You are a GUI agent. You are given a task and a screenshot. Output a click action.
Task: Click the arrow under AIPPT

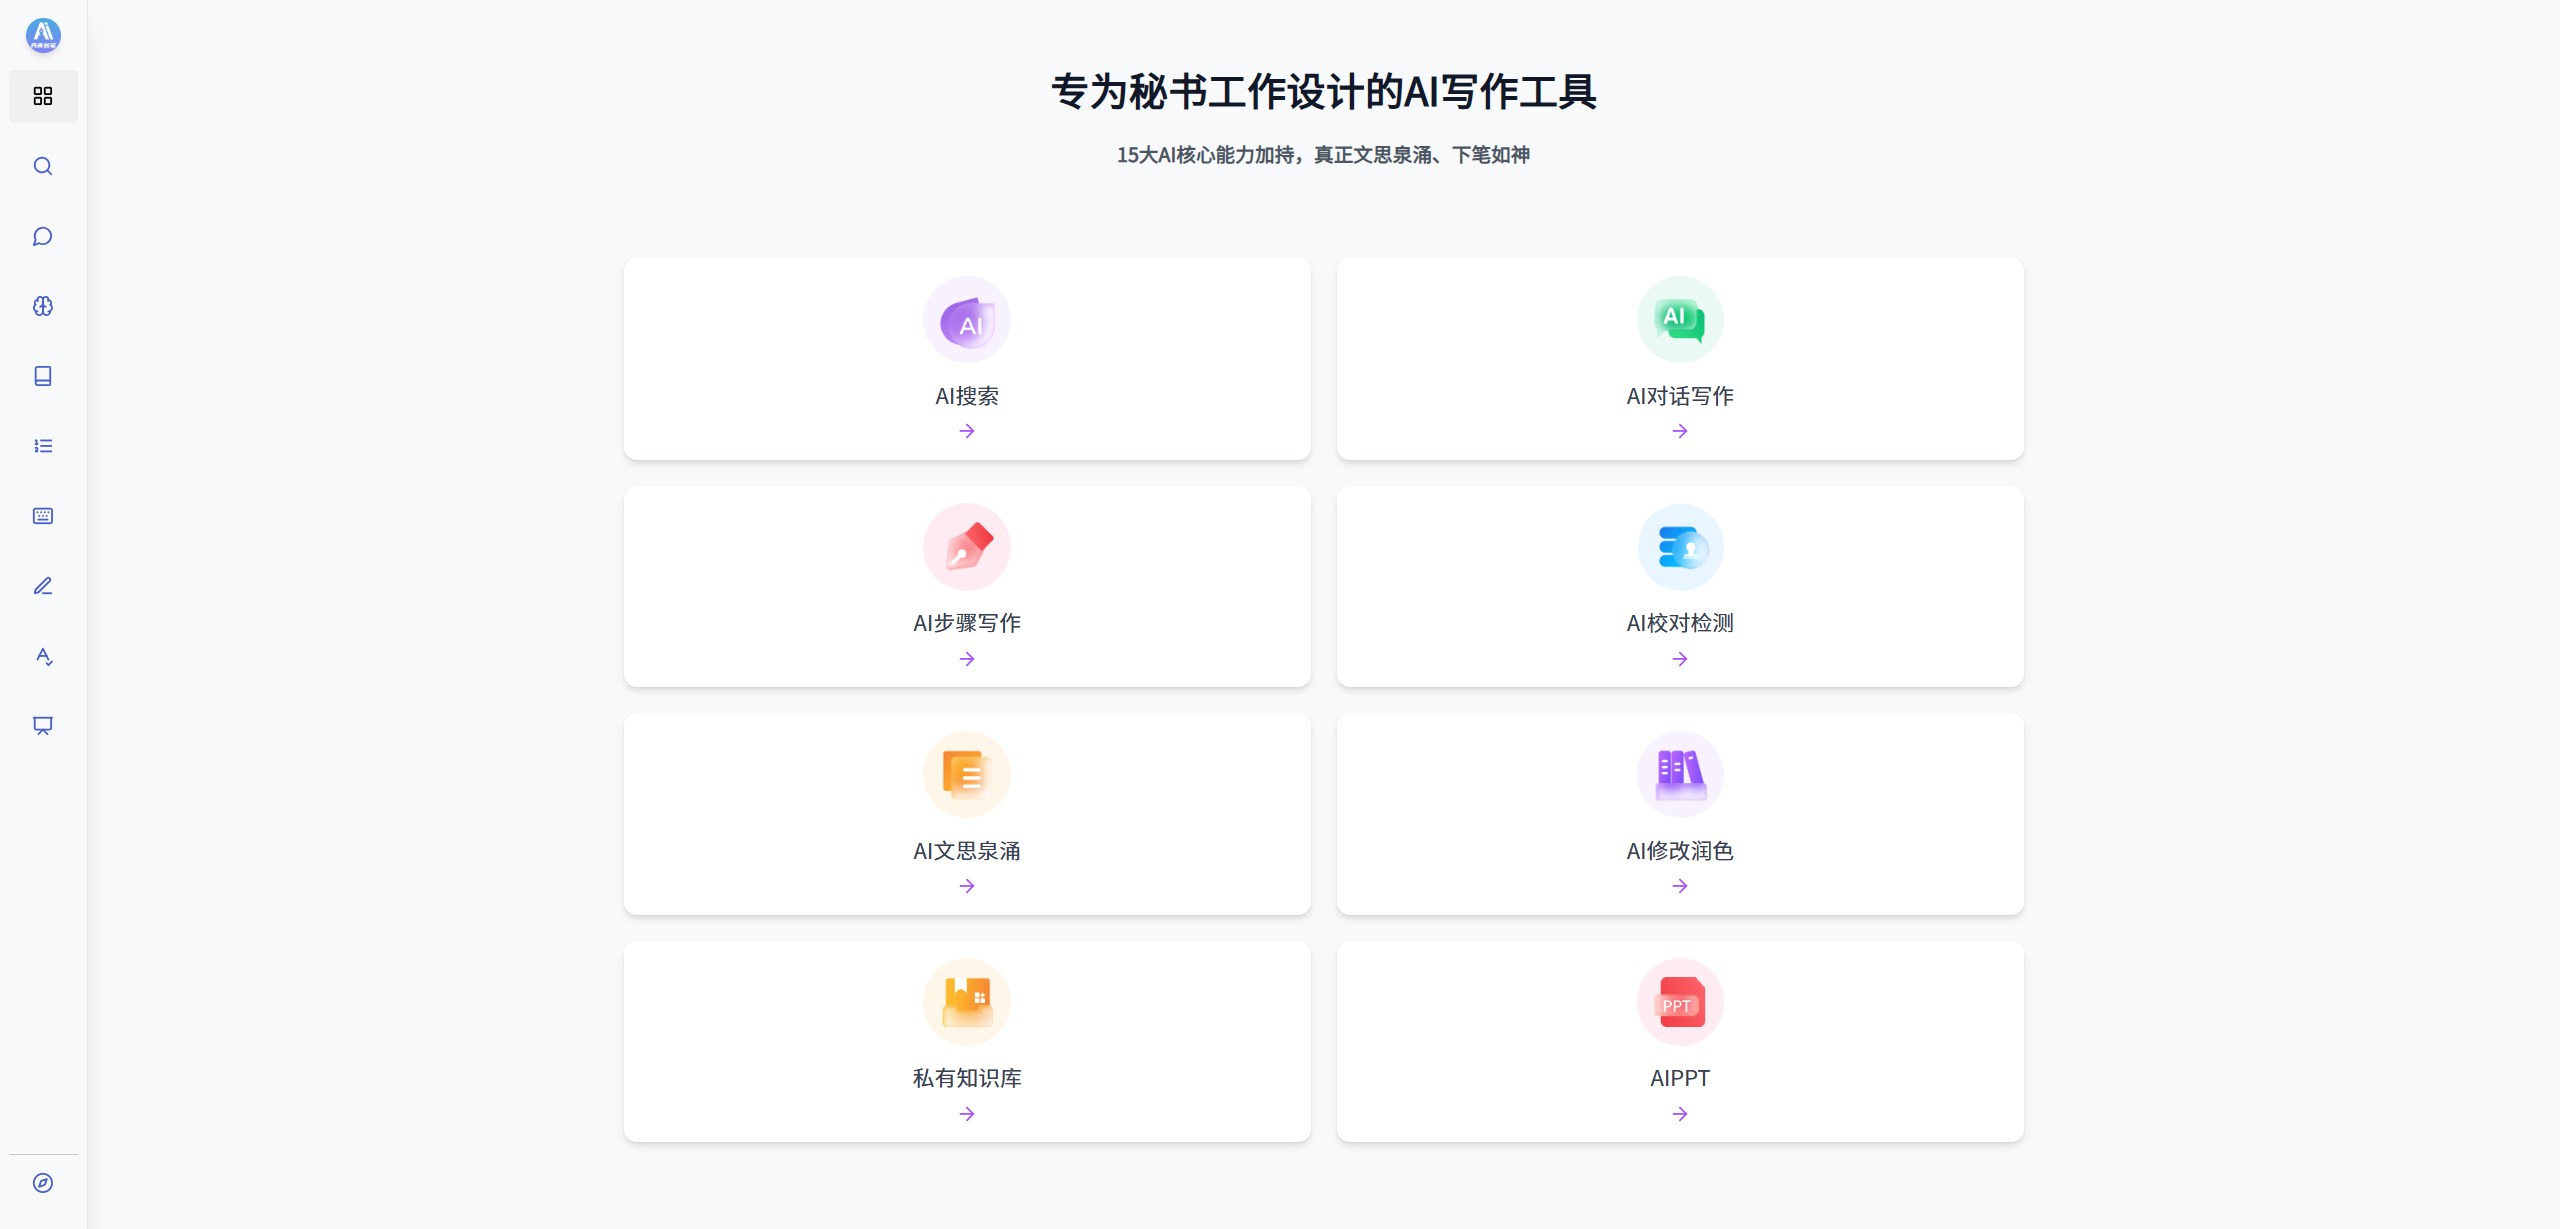pos(1680,1114)
